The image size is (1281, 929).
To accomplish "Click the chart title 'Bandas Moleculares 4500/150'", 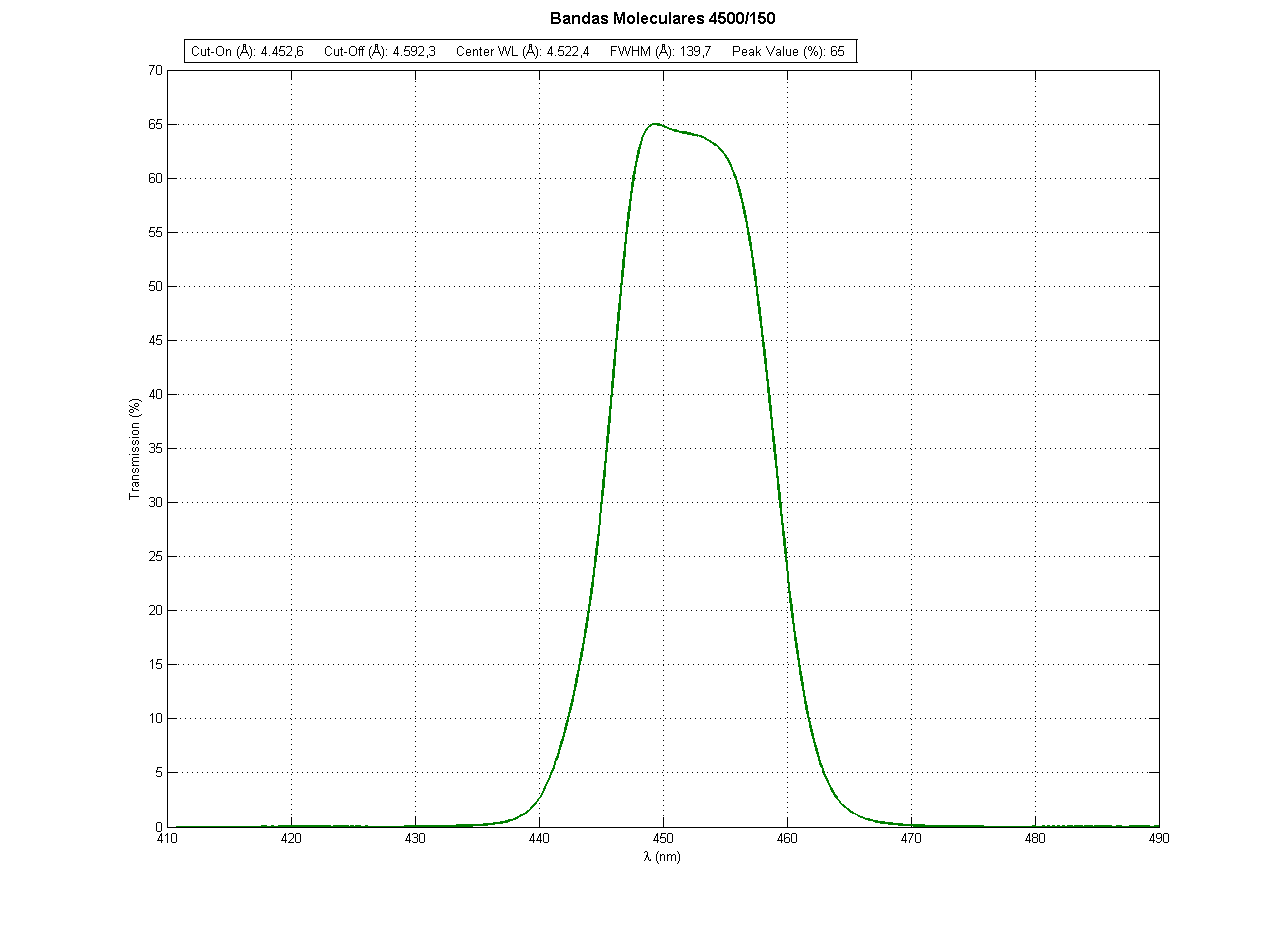I will point(662,19).
